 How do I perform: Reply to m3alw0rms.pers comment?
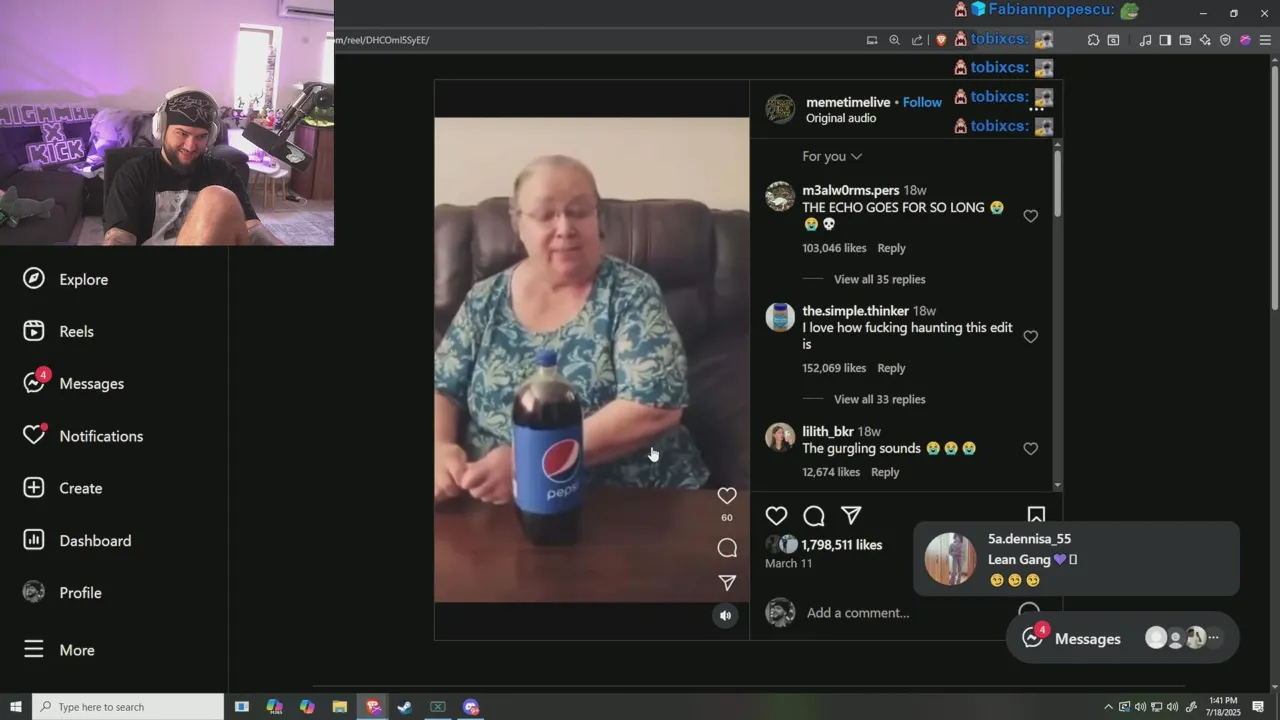[x=891, y=248]
